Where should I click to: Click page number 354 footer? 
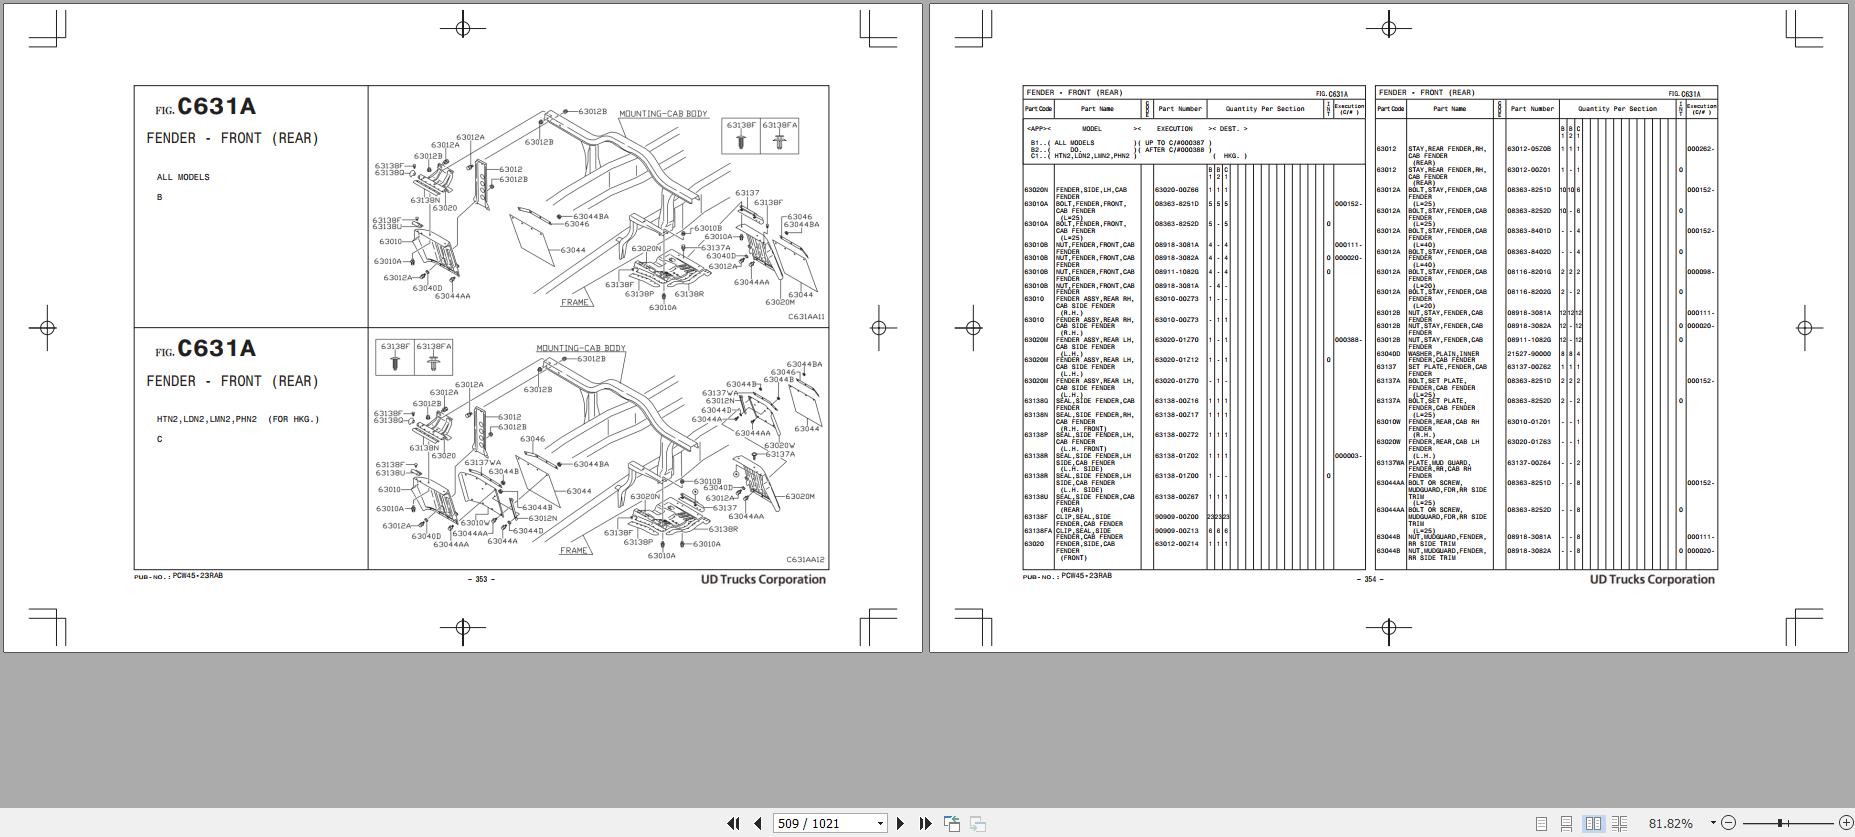(1370, 579)
